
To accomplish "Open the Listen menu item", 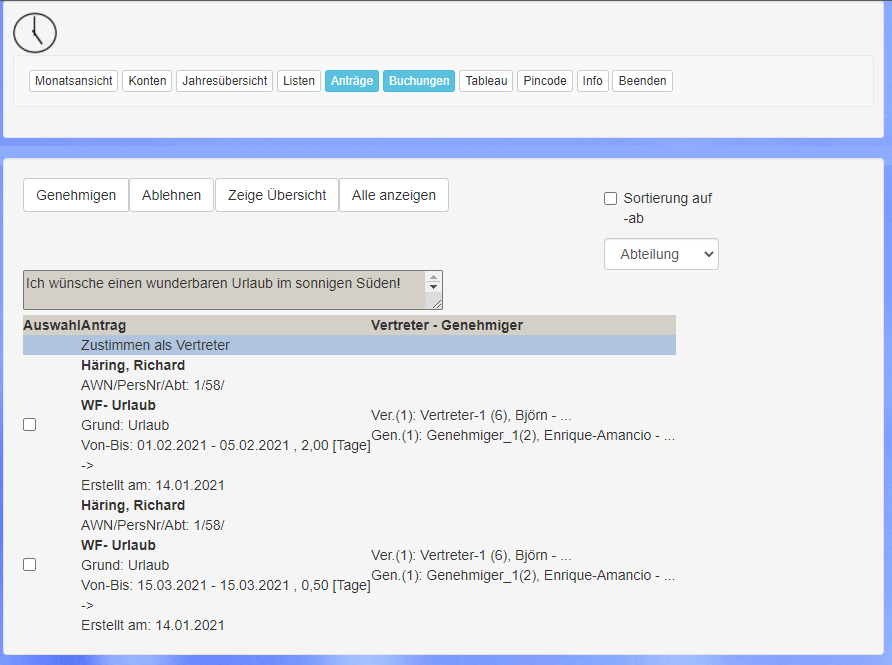I will [x=299, y=81].
